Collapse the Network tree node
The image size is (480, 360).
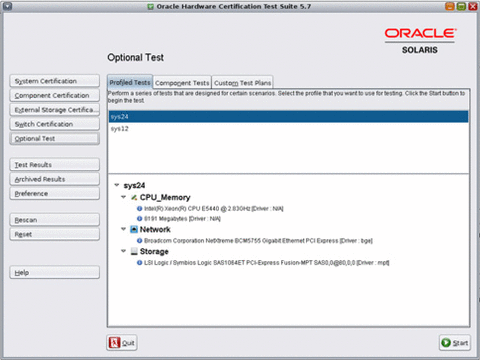123,229
